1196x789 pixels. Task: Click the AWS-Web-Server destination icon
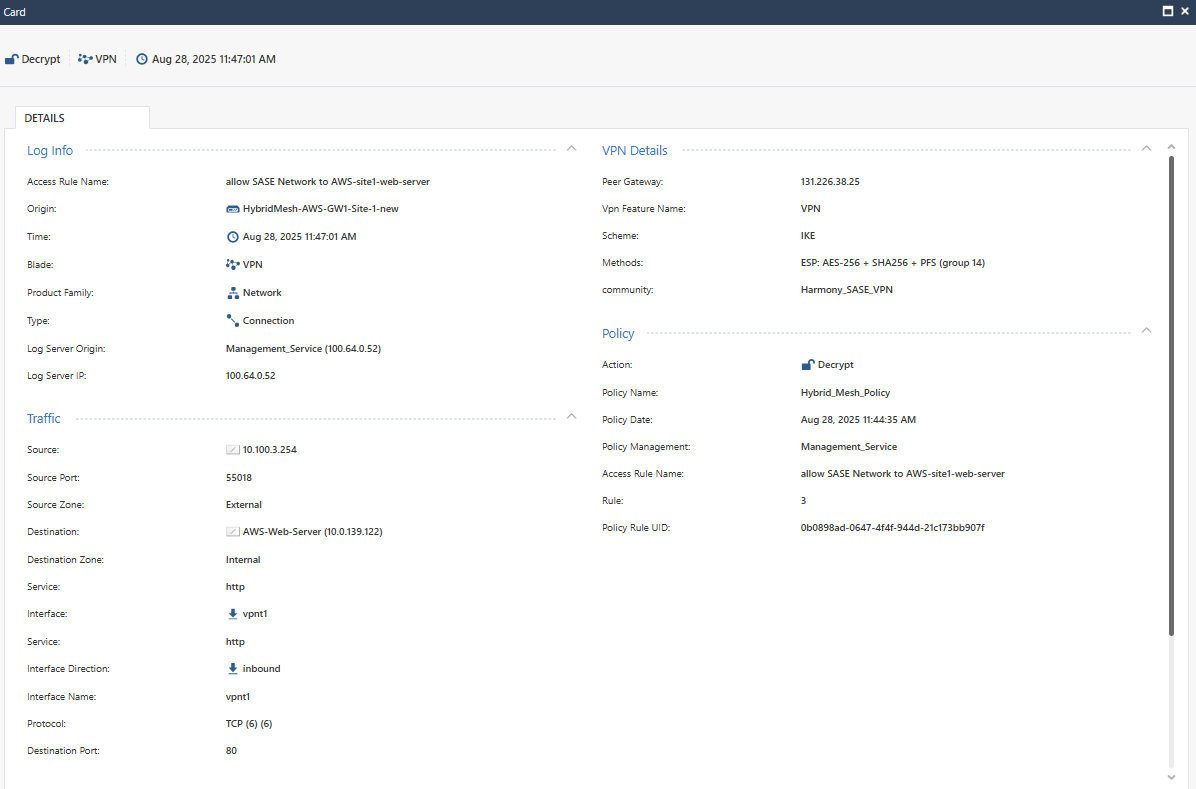click(x=233, y=532)
